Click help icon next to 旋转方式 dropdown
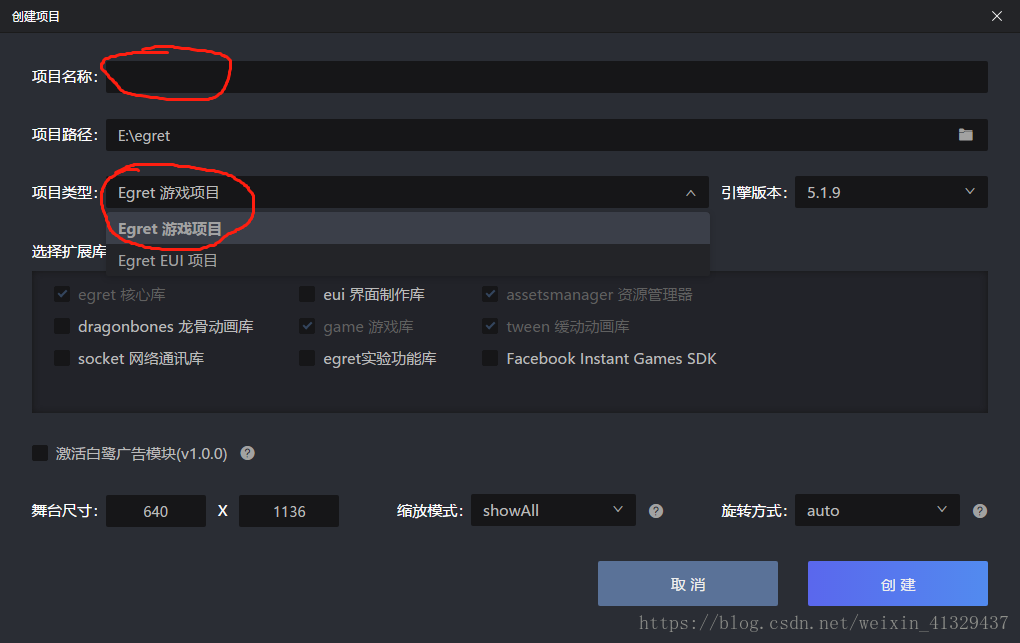The width and height of the screenshot is (1020, 643). [980, 511]
